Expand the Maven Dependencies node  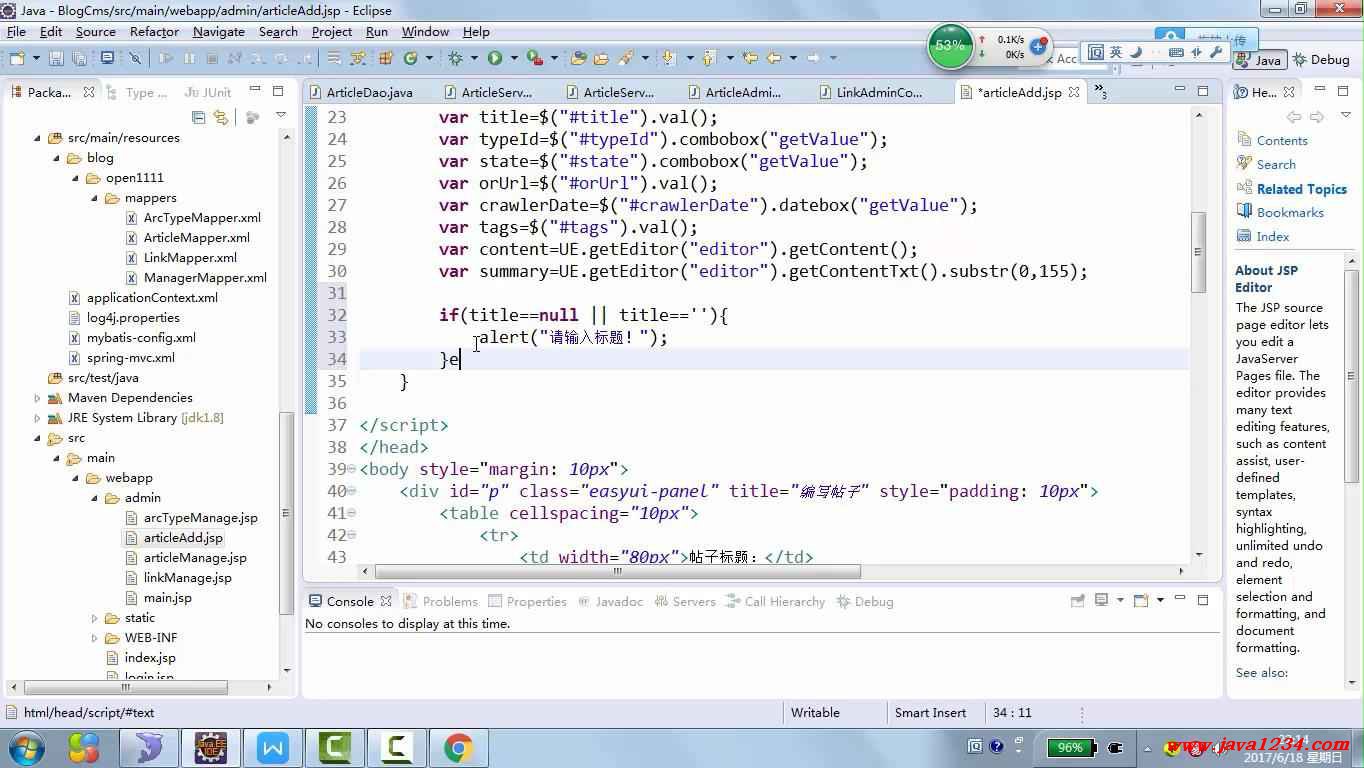click(39, 398)
